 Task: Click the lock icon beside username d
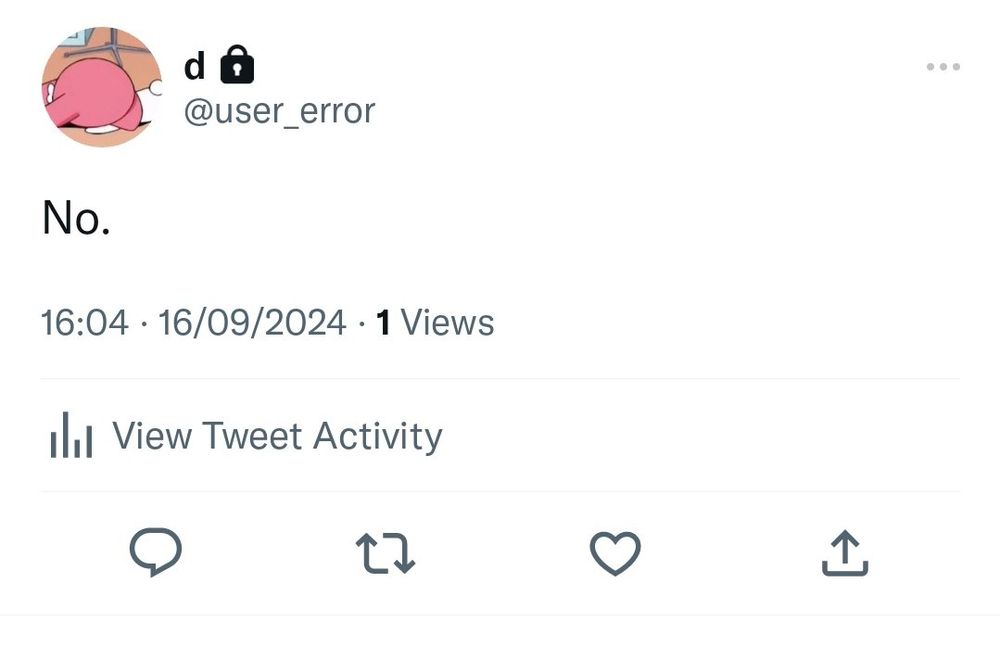(237, 63)
